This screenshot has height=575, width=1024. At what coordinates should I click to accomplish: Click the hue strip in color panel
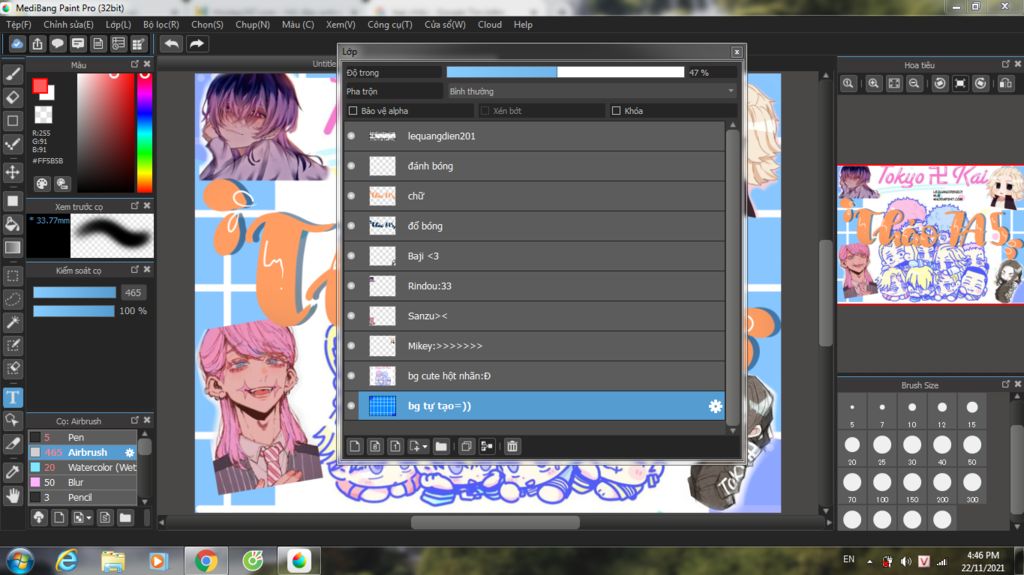coord(144,133)
